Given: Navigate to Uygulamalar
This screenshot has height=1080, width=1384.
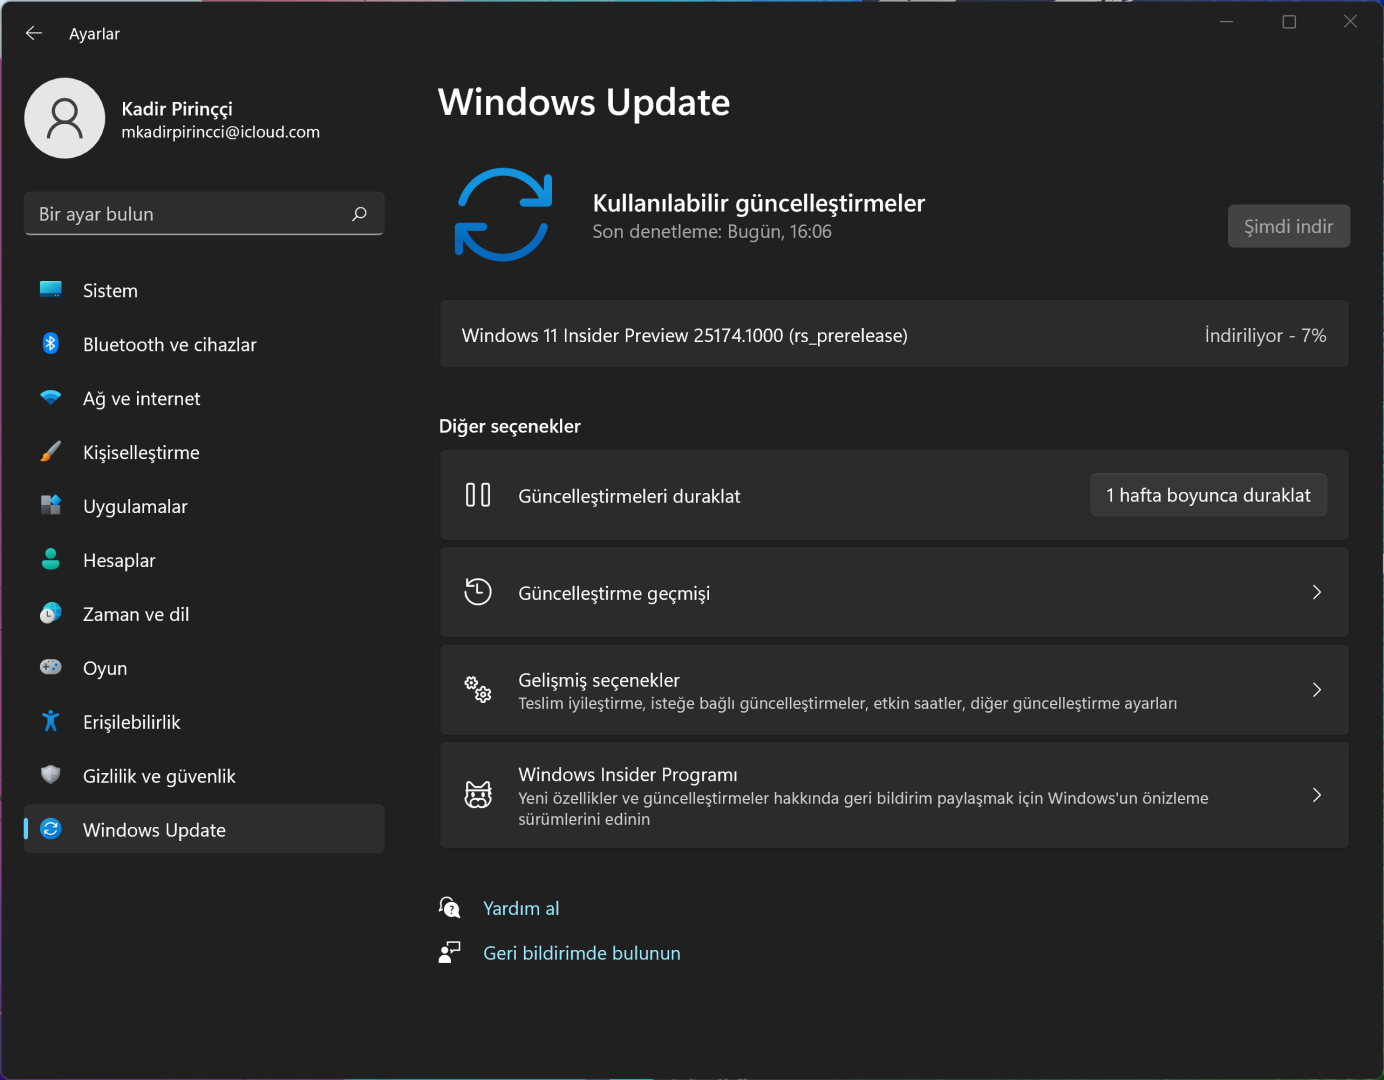Looking at the screenshot, I should [x=204, y=506].
